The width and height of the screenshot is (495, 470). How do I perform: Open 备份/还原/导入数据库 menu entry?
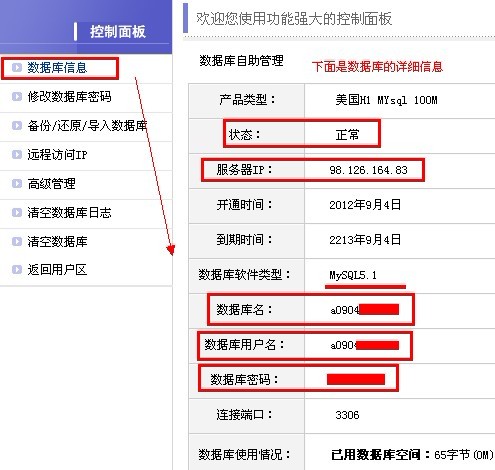87,126
